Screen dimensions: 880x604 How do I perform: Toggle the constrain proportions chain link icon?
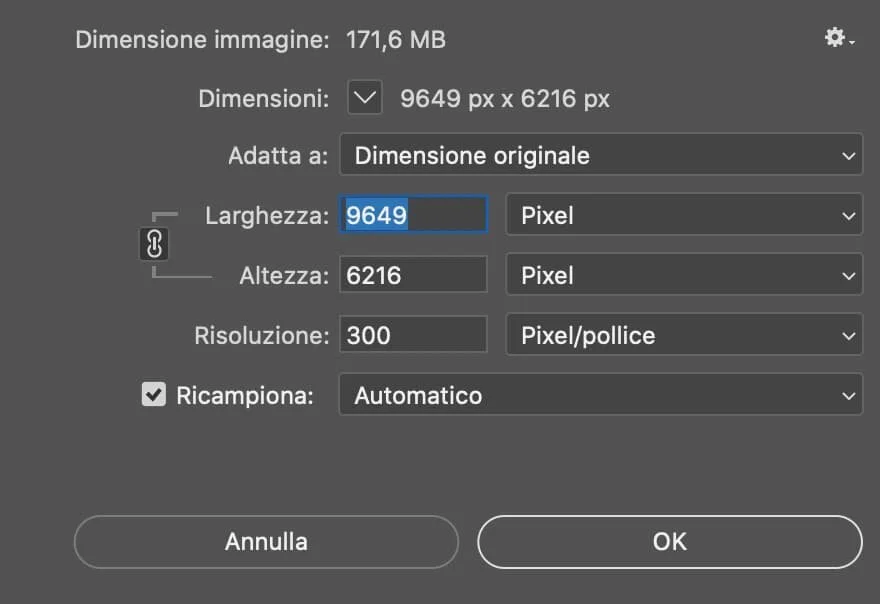154,244
